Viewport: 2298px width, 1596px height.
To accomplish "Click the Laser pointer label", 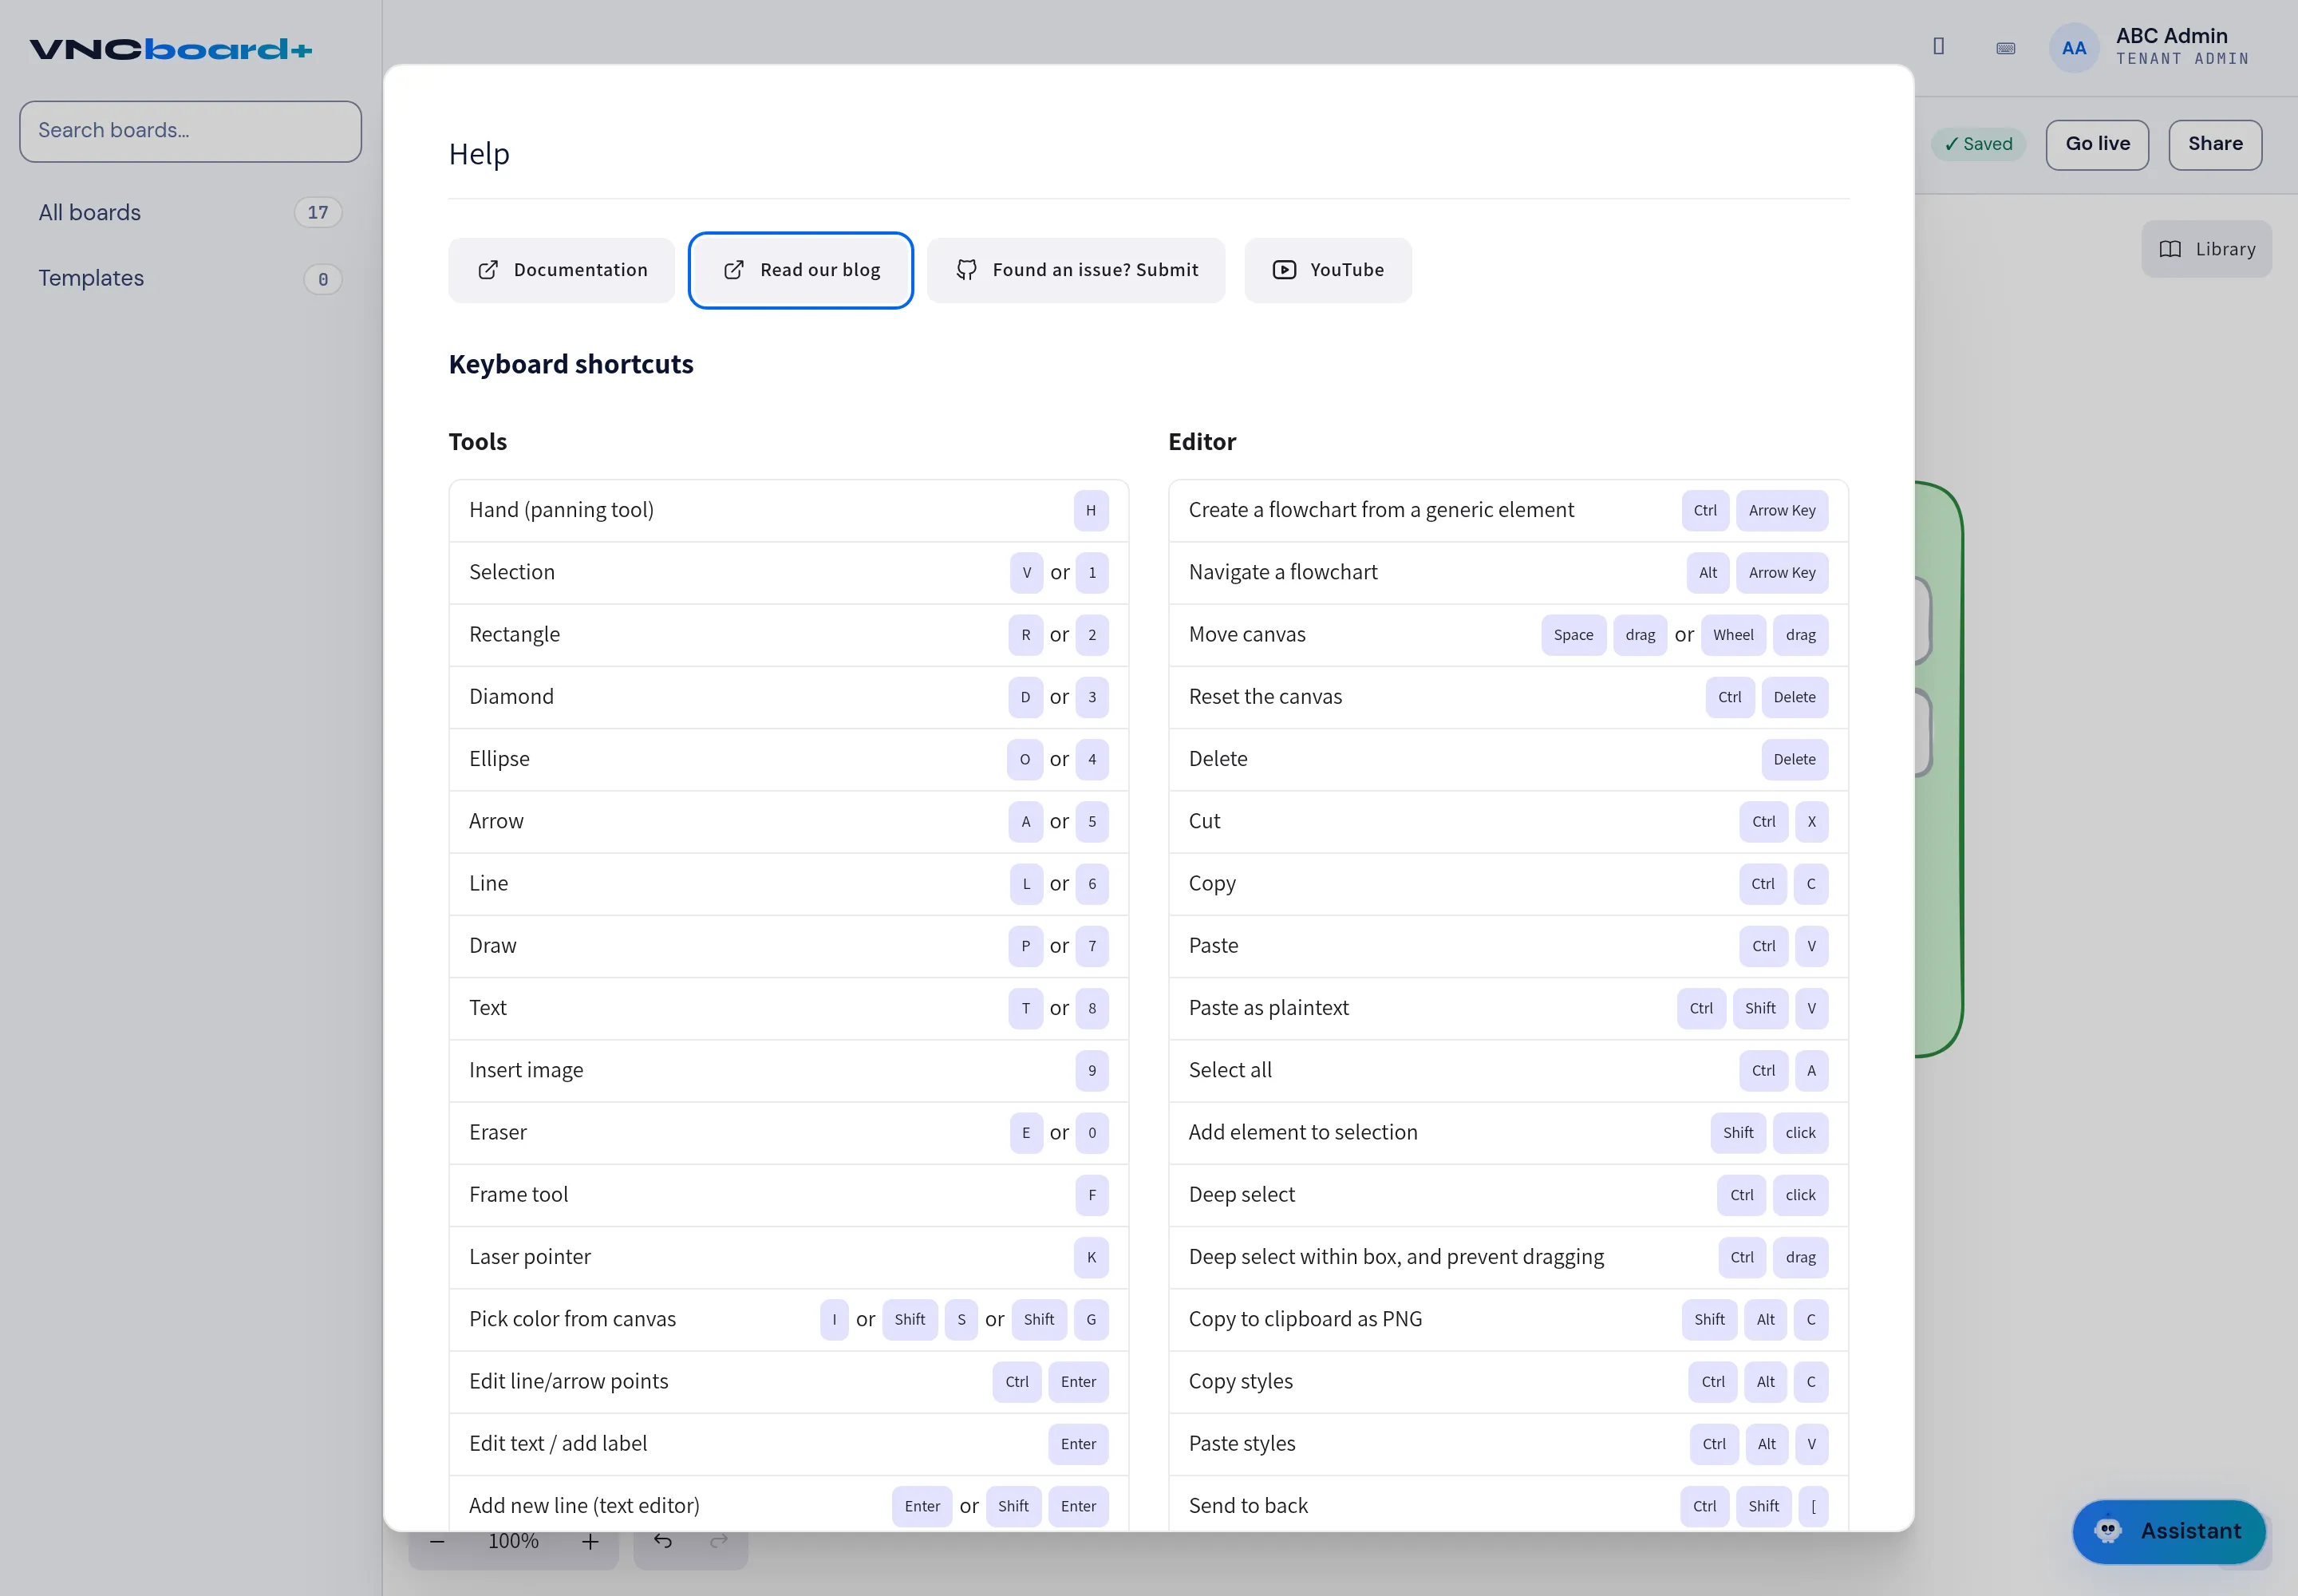I will click(x=530, y=1256).
